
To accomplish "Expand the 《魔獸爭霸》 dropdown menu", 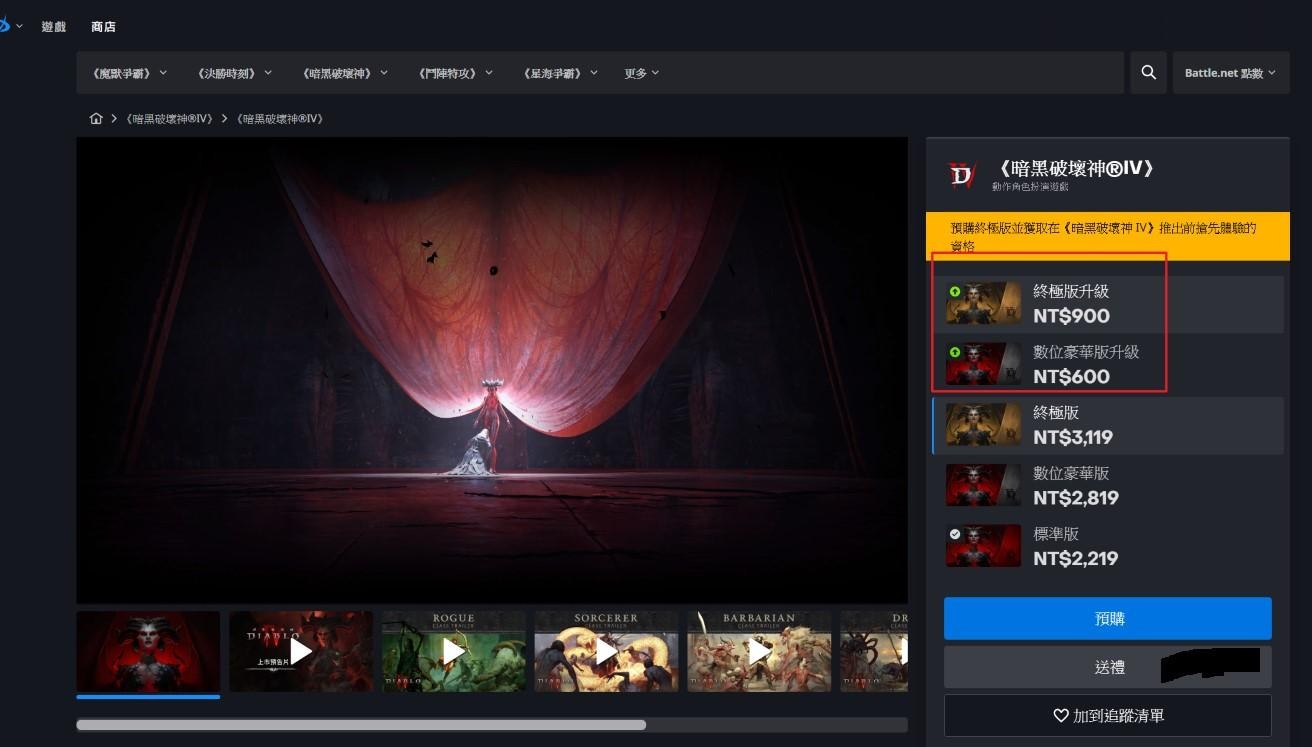I will click(x=128, y=73).
